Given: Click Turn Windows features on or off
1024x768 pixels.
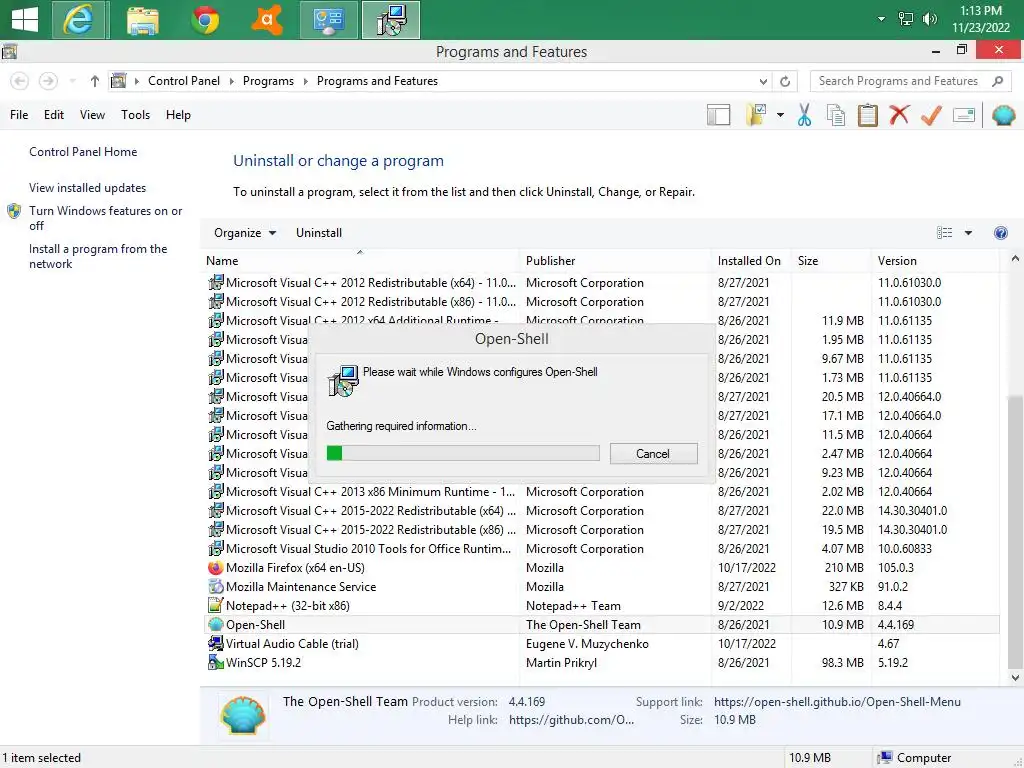Looking at the screenshot, I should coord(105,218).
